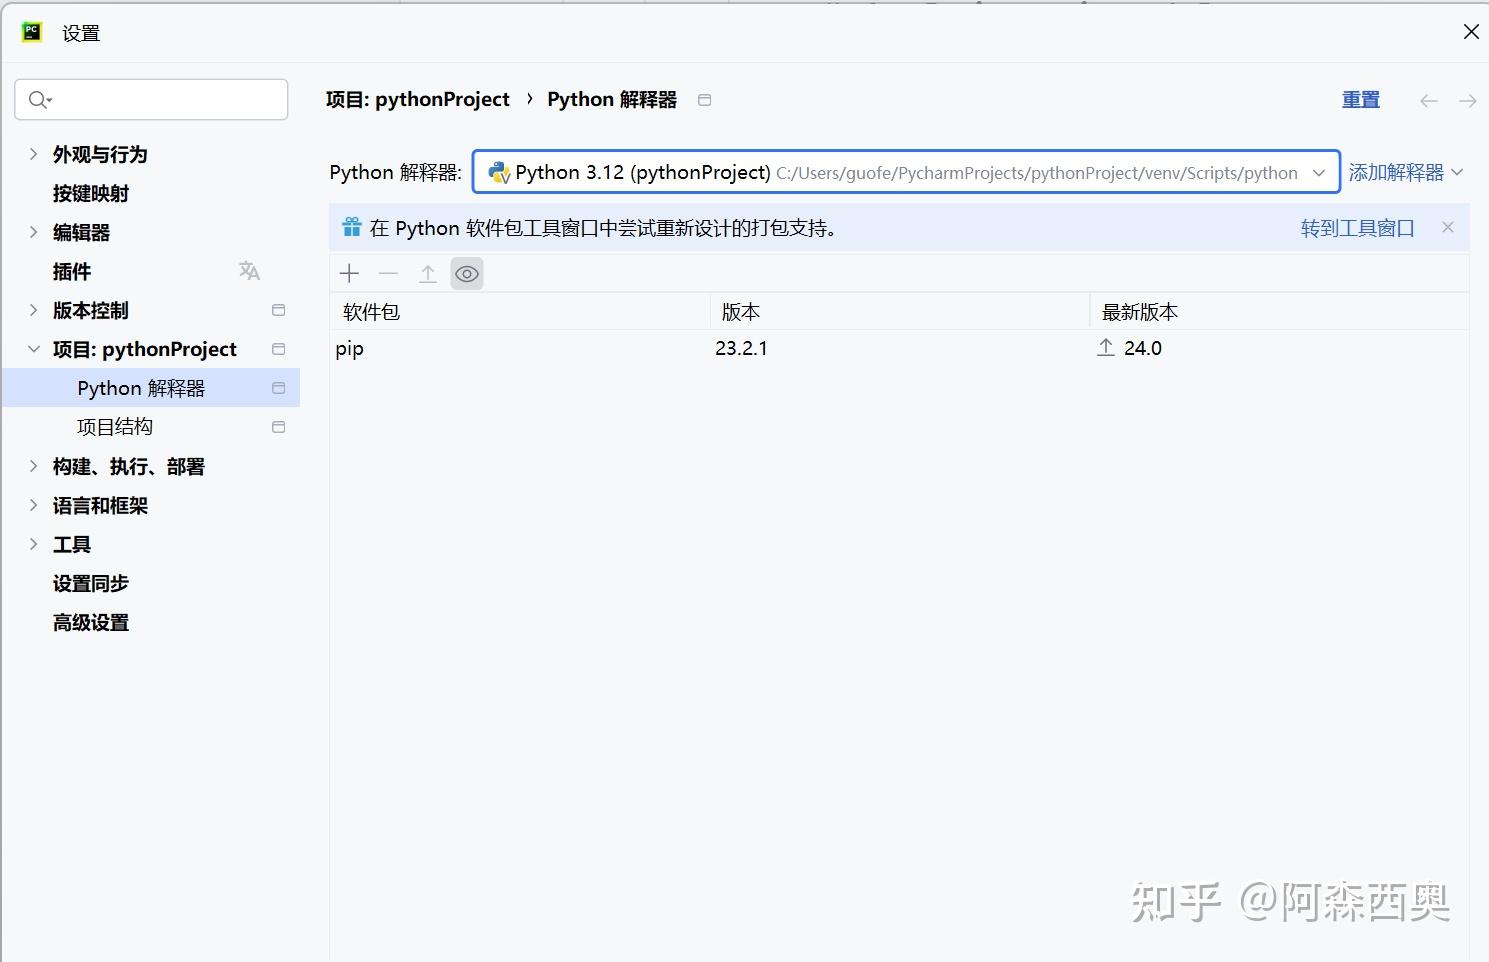Remove a package using the minus icon
This screenshot has width=1489, height=962.
pyautogui.click(x=388, y=272)
